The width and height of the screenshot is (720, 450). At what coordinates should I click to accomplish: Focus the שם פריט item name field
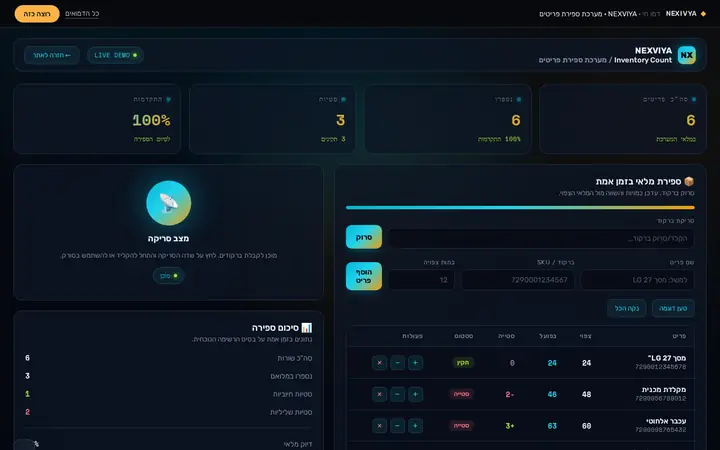pos(637,280)
